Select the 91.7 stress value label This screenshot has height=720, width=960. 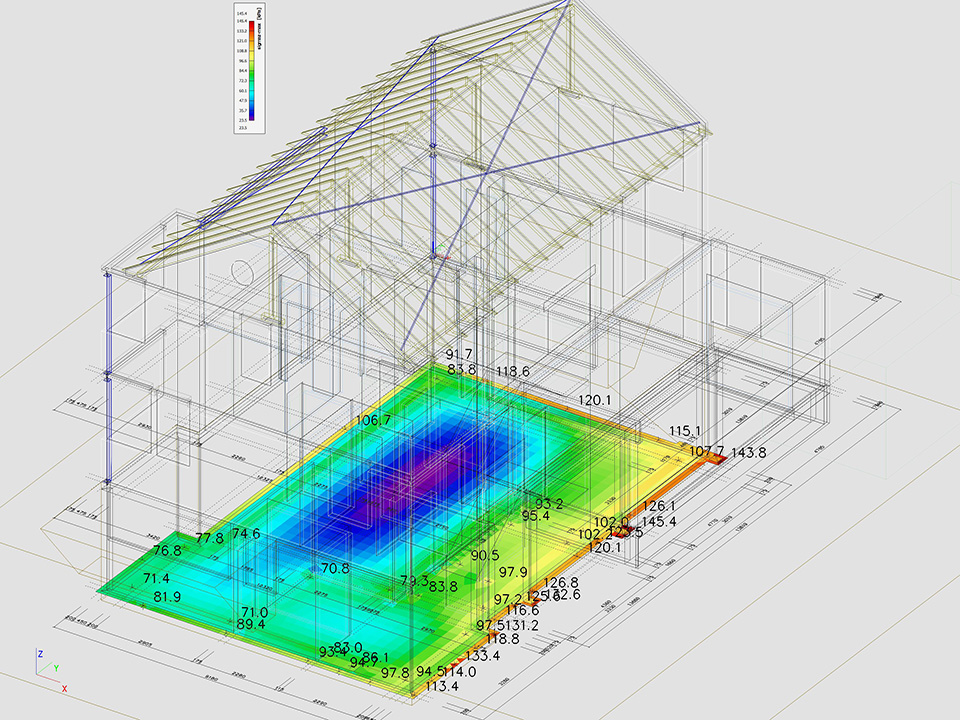tap(461, 355)
